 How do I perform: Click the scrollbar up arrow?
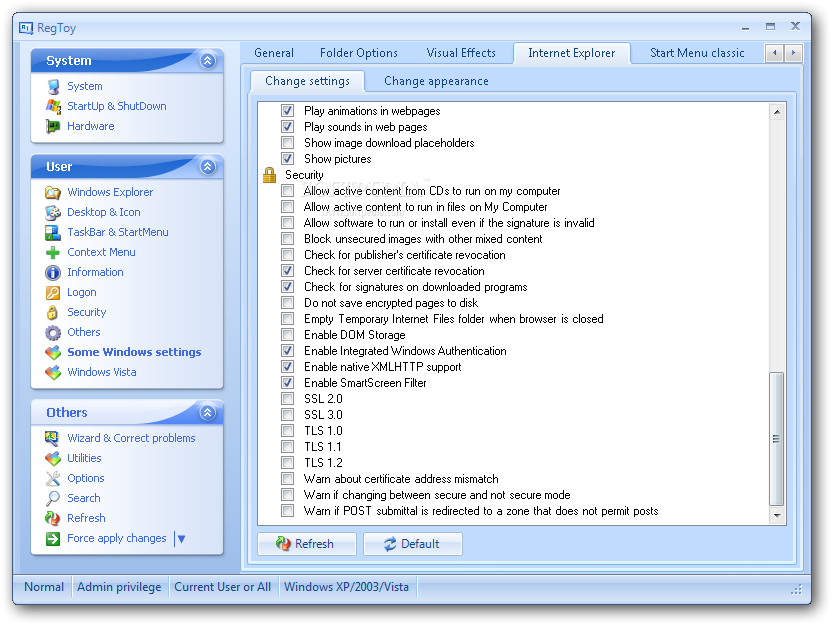(777, 111)
